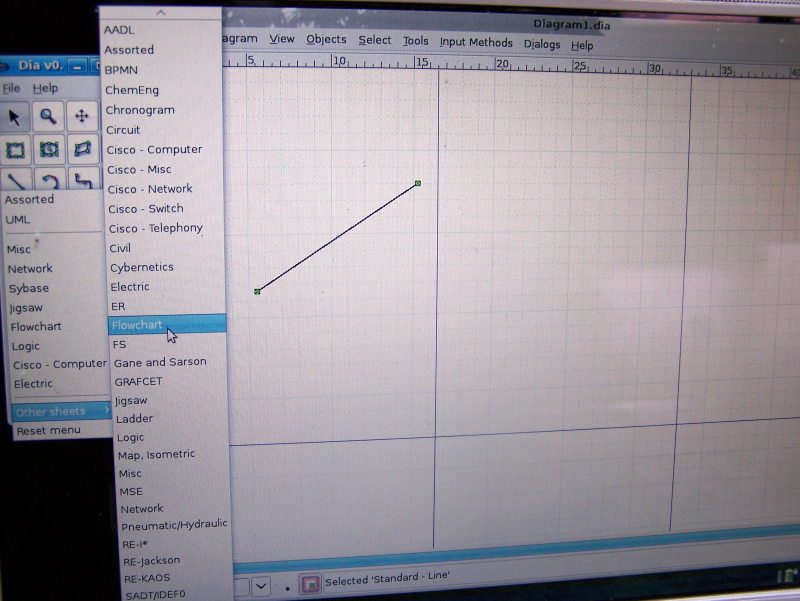Image resolution: width=800 pixels, height=601 pixels.
Task: Select the Ellipse shape tool
Action: click(49, 150)
